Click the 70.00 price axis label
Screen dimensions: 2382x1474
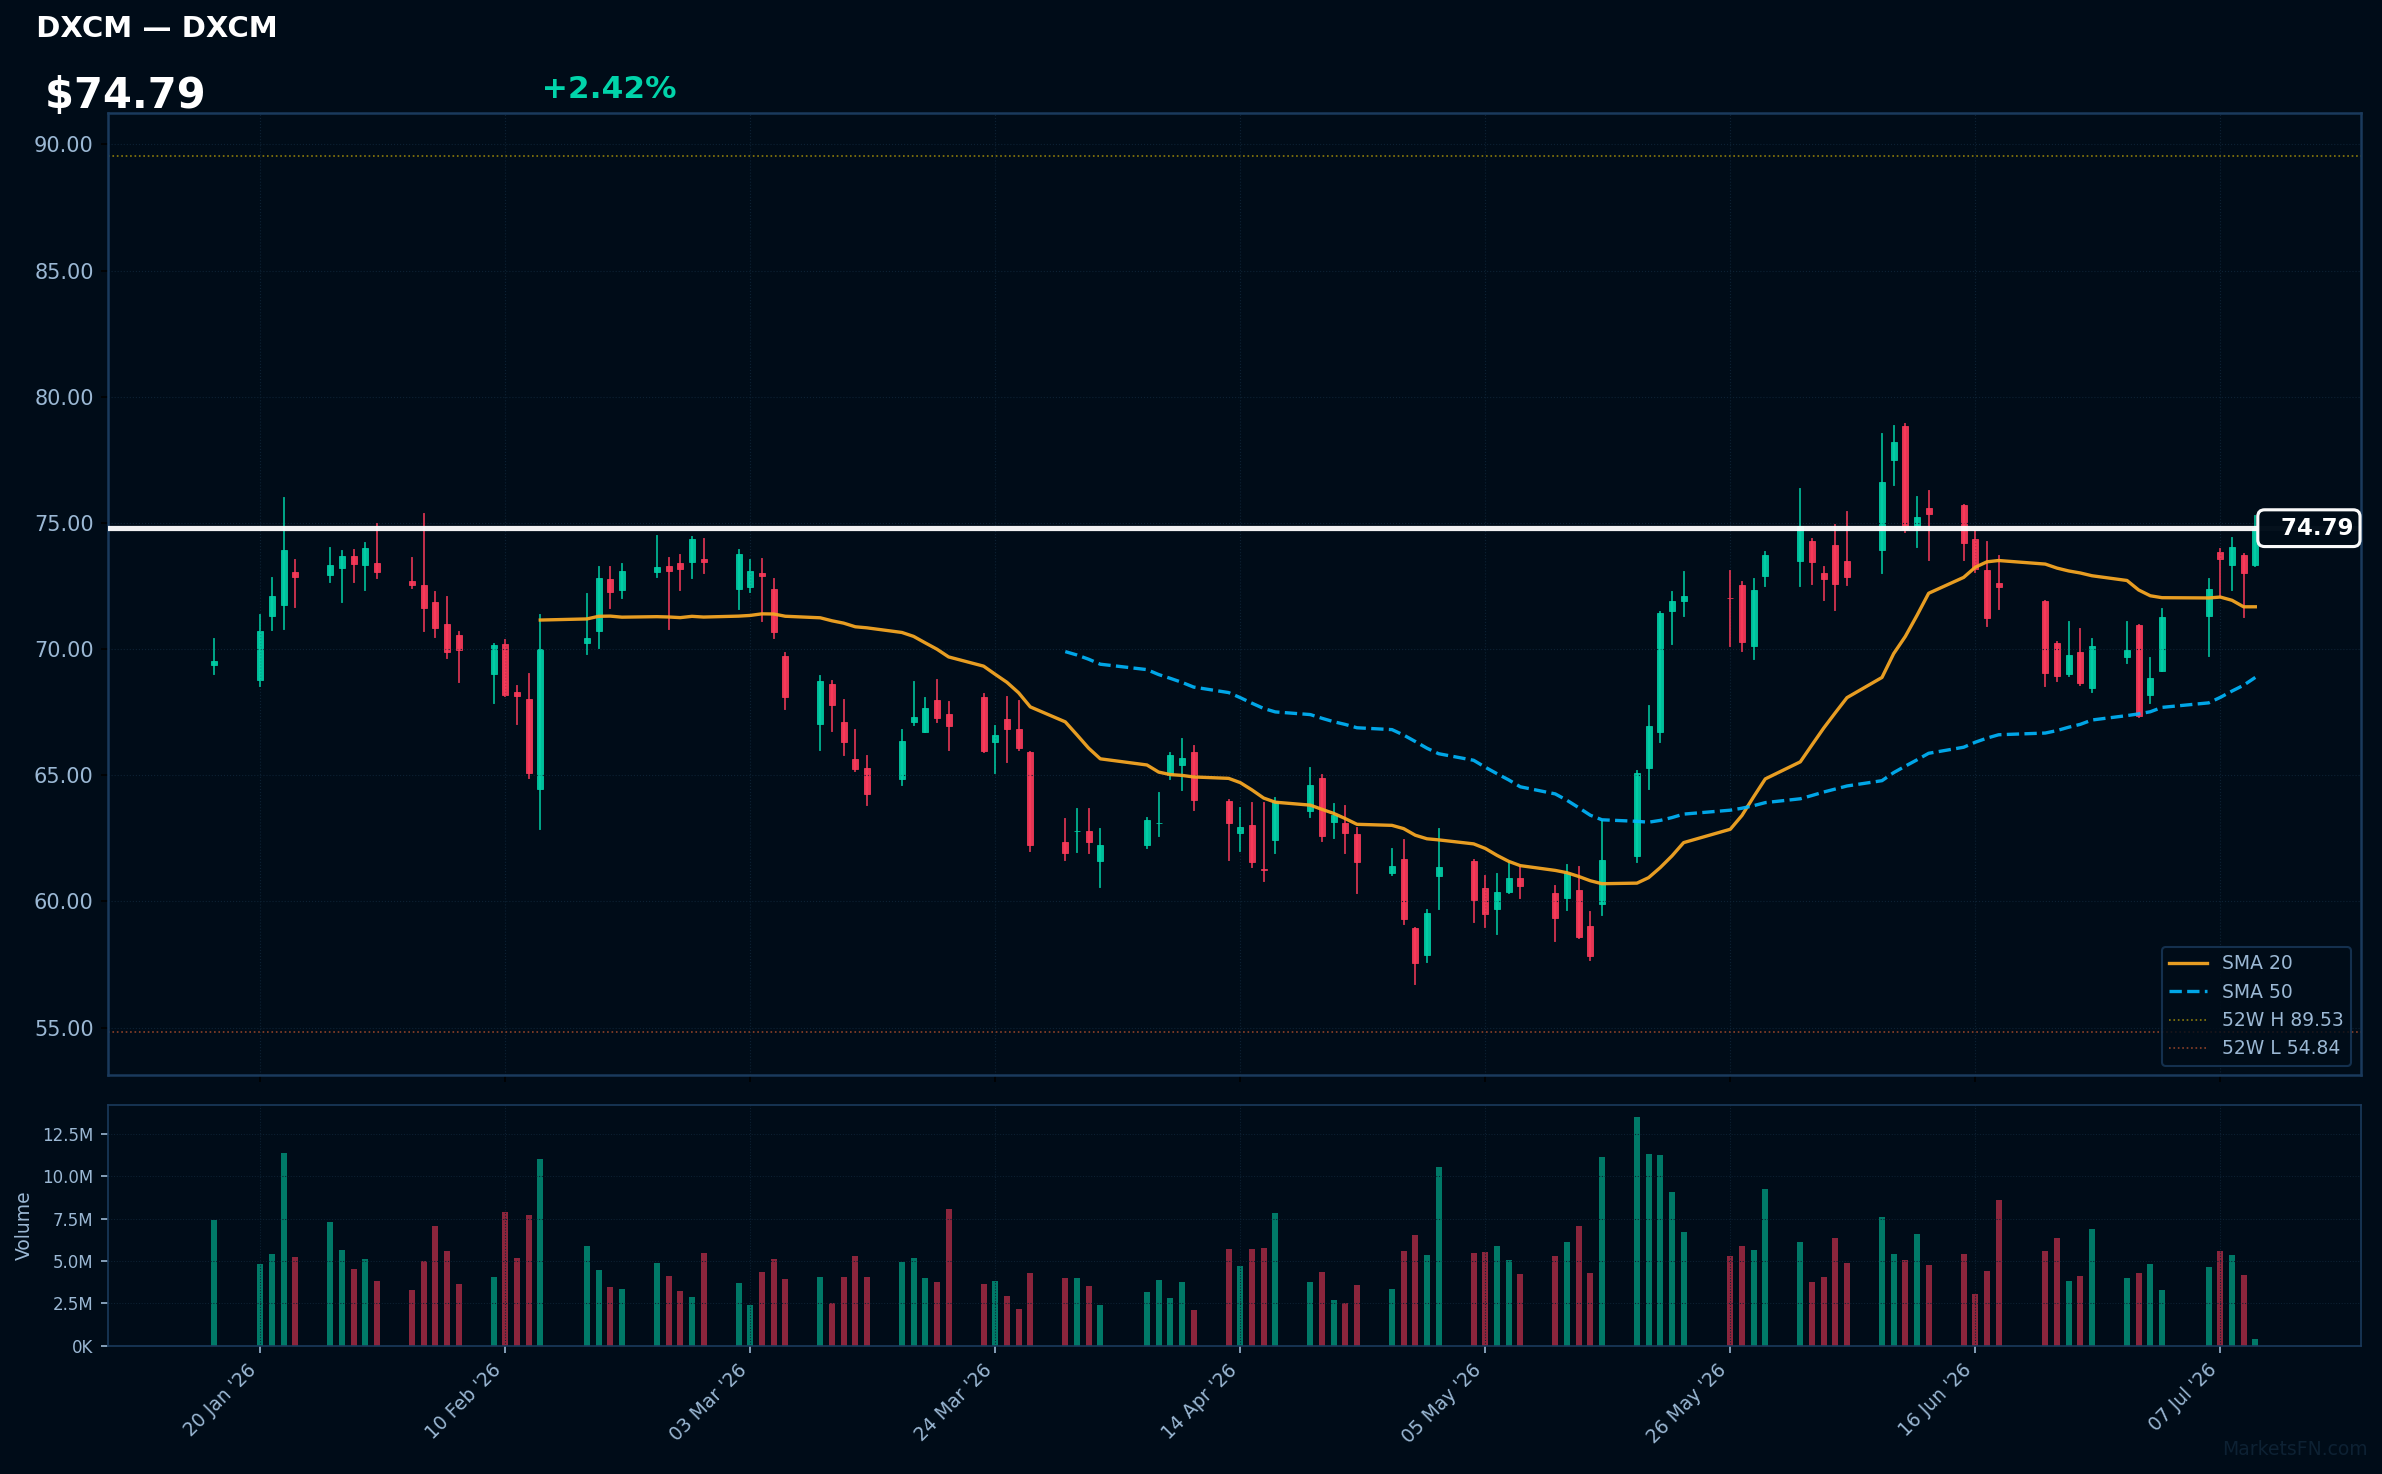tap(63, 649)
